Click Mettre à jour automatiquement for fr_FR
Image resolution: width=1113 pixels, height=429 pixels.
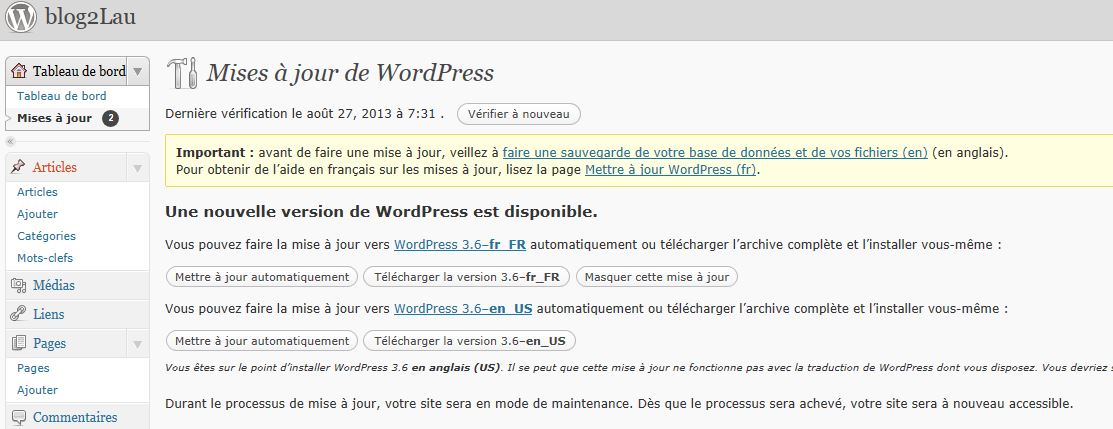point(262,277)
